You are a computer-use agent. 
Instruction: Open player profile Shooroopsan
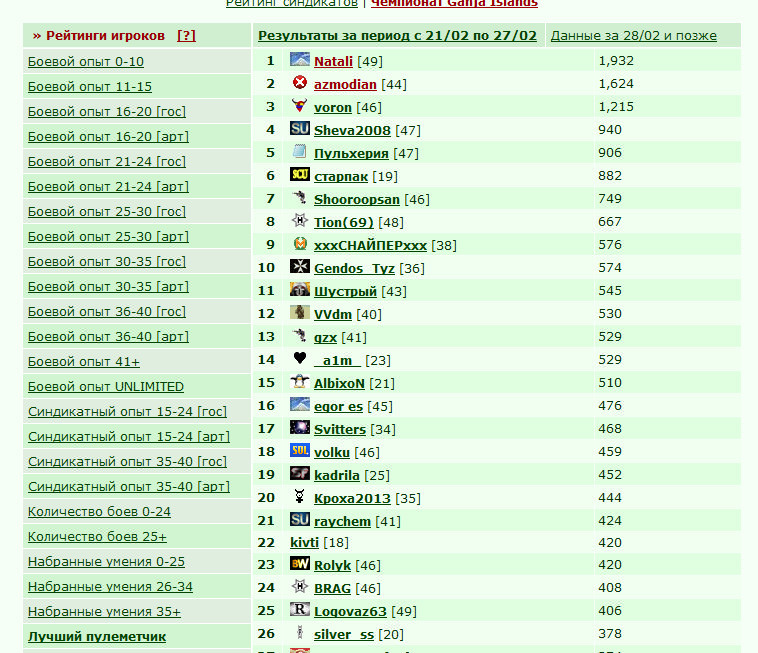pos(357,199)
